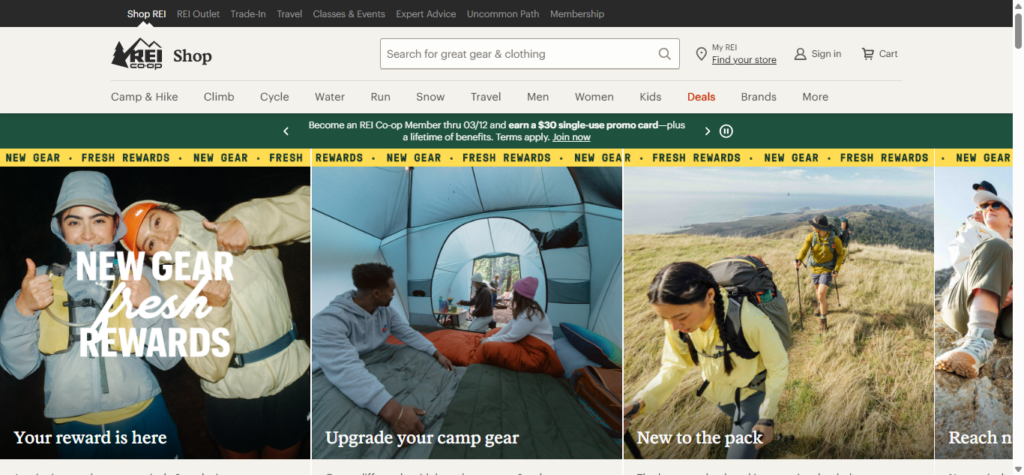Viewport: 1024px width, 475px height.
Task: Pause the promo banner carousel
Action: [x=726, y=131]
